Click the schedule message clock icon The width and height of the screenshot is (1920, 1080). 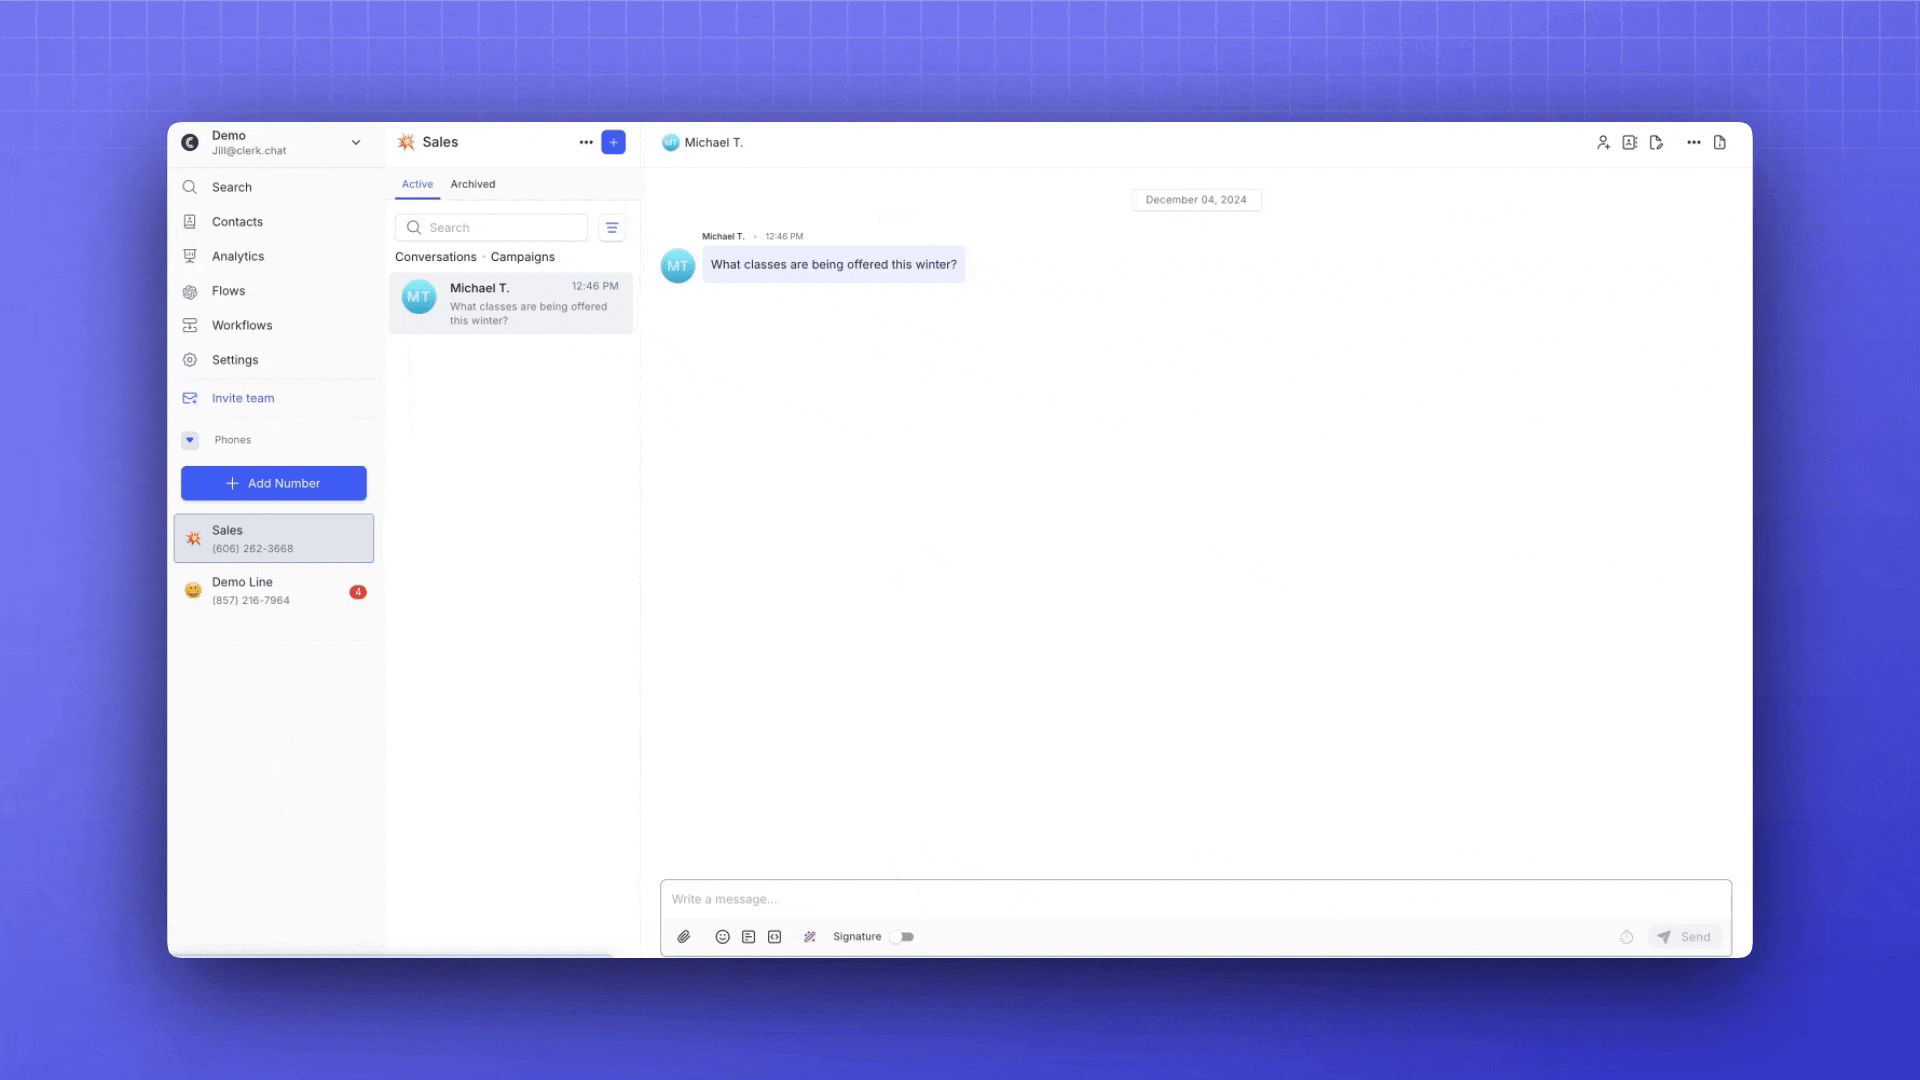tap(1627, 937)
